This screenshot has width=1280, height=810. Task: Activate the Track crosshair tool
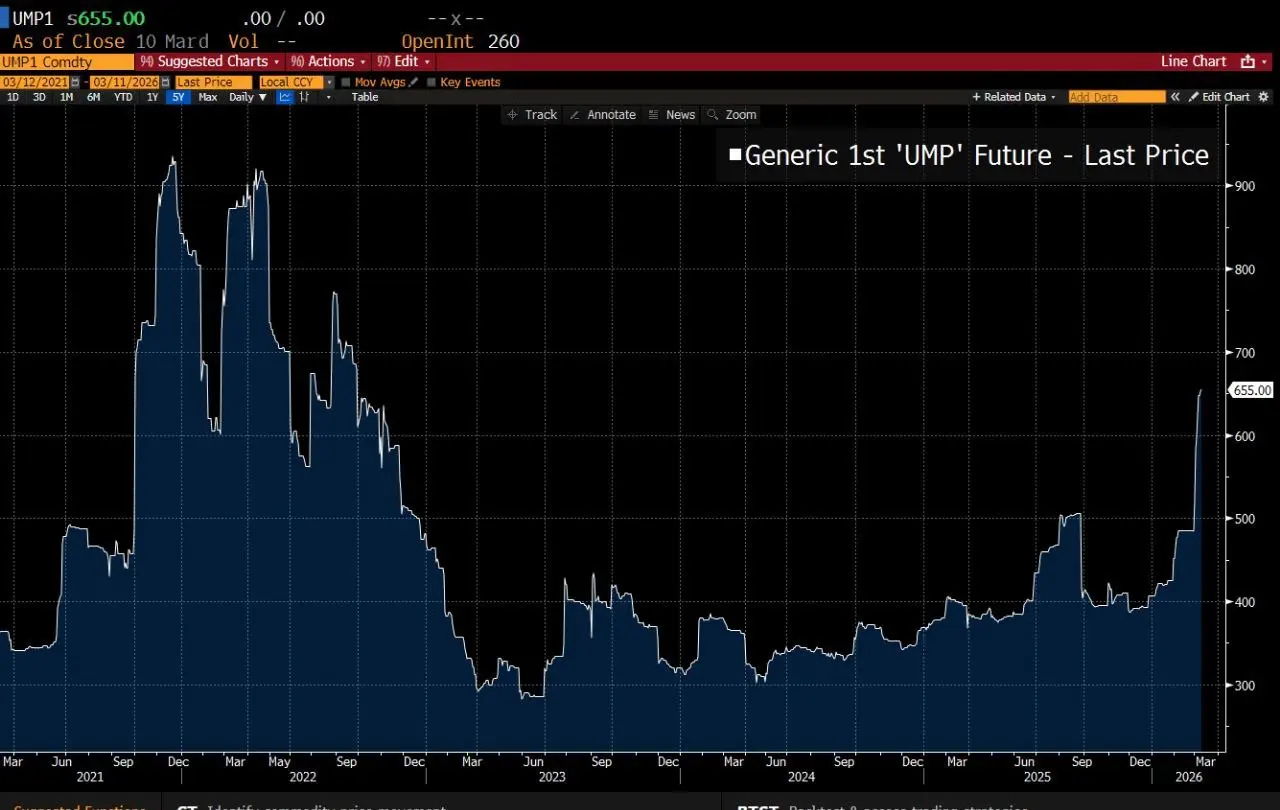click(x=533, y=115)
